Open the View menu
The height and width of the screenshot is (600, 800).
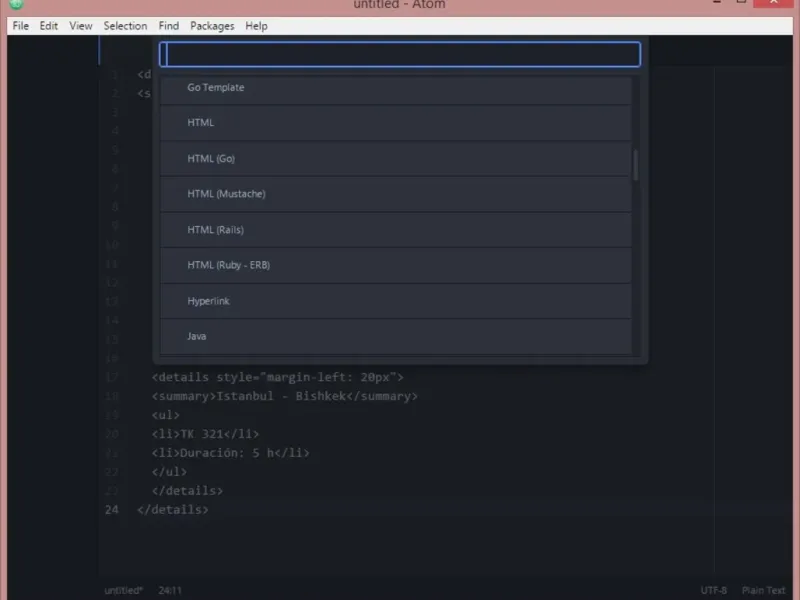tap(81, 26)
